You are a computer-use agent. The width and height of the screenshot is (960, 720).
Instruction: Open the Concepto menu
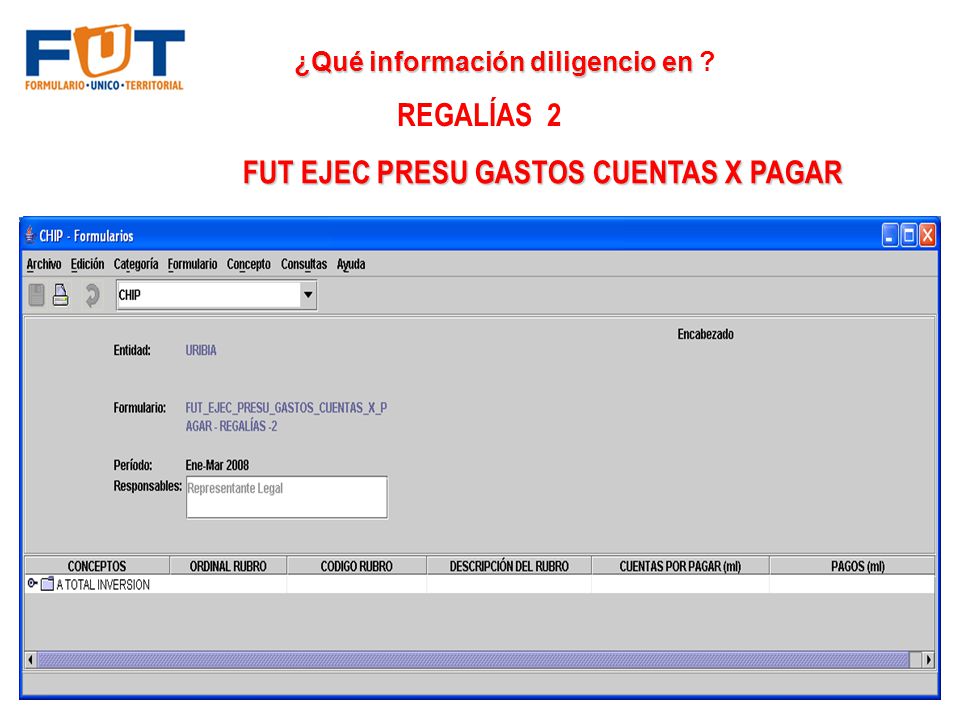point(249,264)
